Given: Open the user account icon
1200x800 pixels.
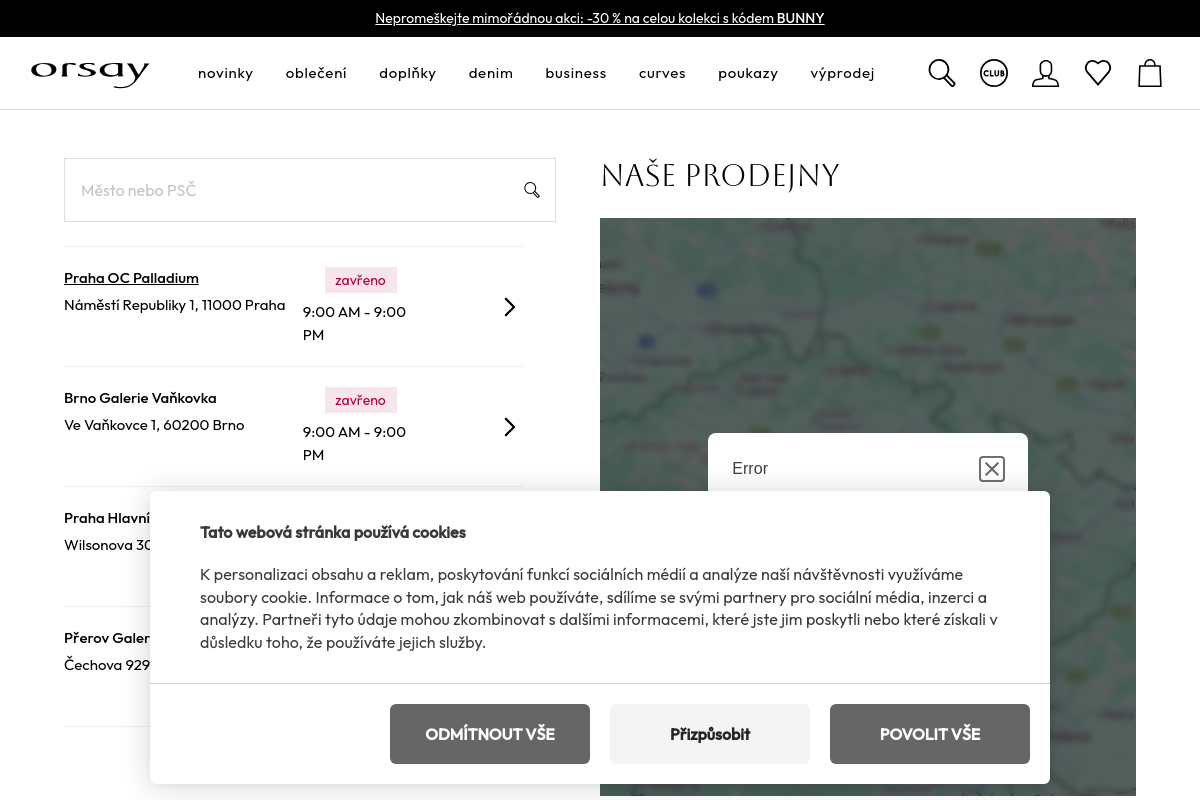Looking at the screenshot, I should [x=1045, y=73].
